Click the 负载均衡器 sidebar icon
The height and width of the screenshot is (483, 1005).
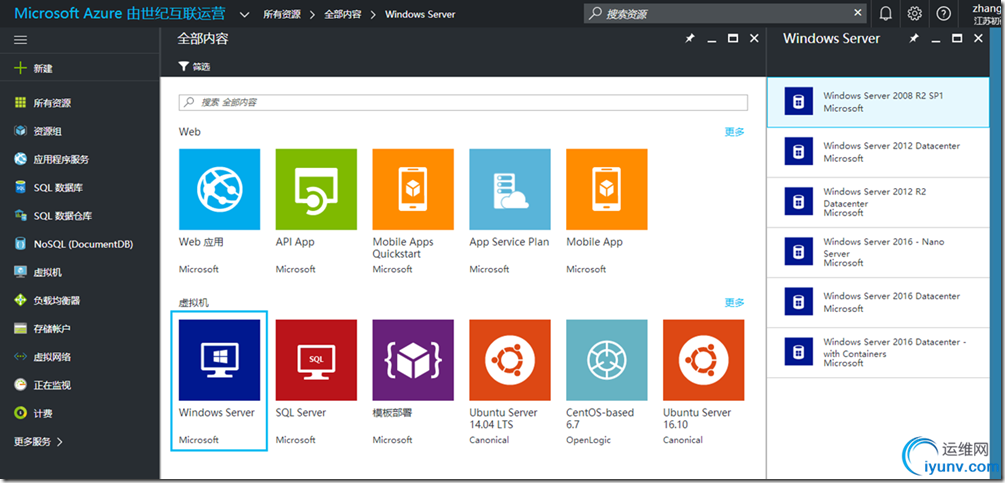(x=21, y=300)
